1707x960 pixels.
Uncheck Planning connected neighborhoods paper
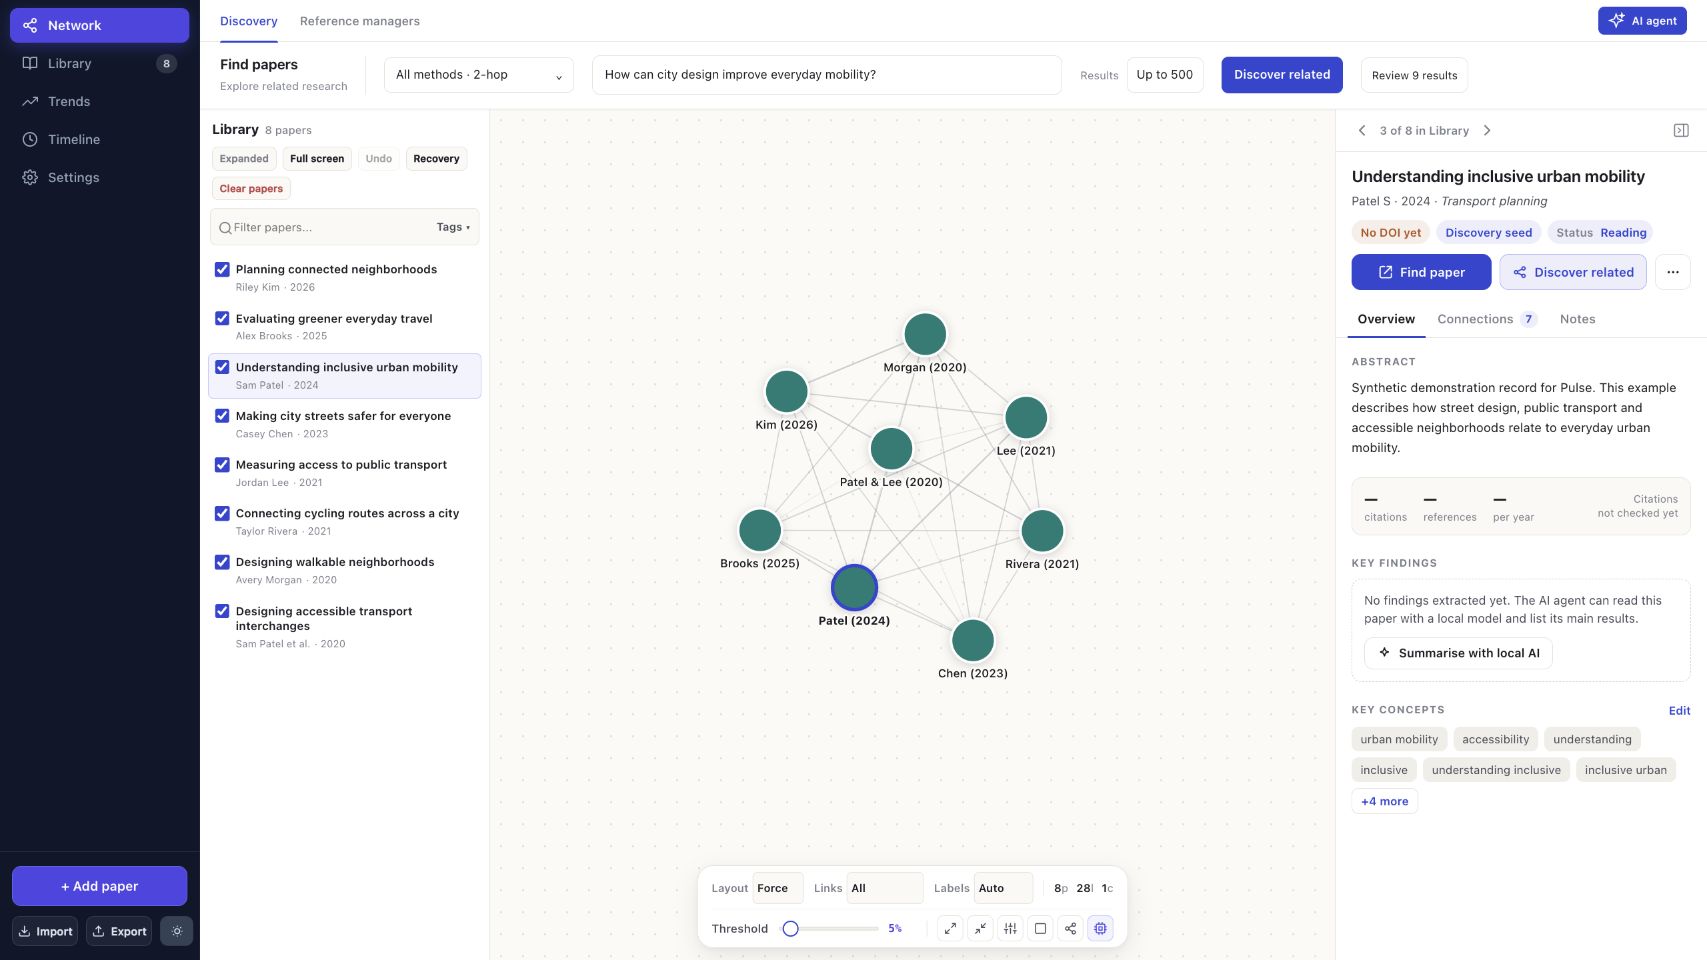(x=222, y=269)
